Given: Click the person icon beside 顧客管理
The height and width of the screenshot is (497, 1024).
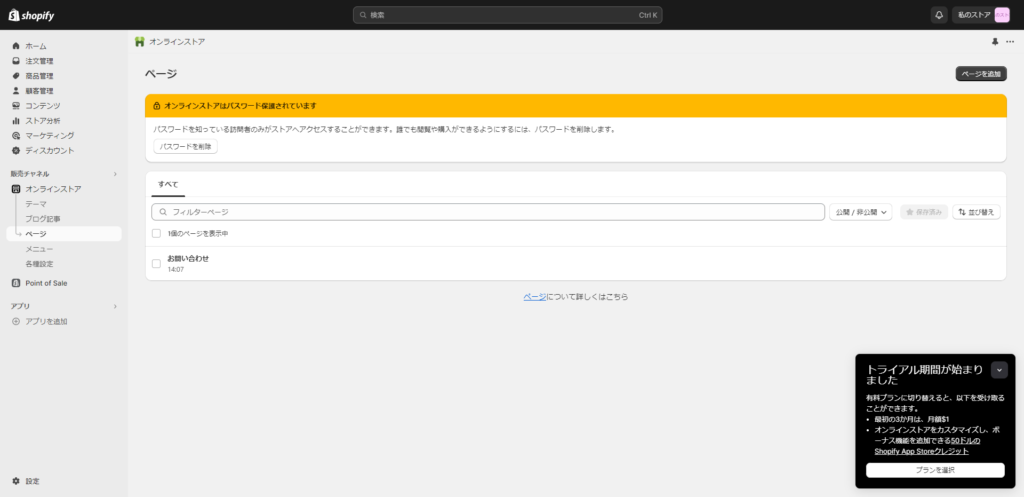Looking at the screenshot, I should point(16,91).
